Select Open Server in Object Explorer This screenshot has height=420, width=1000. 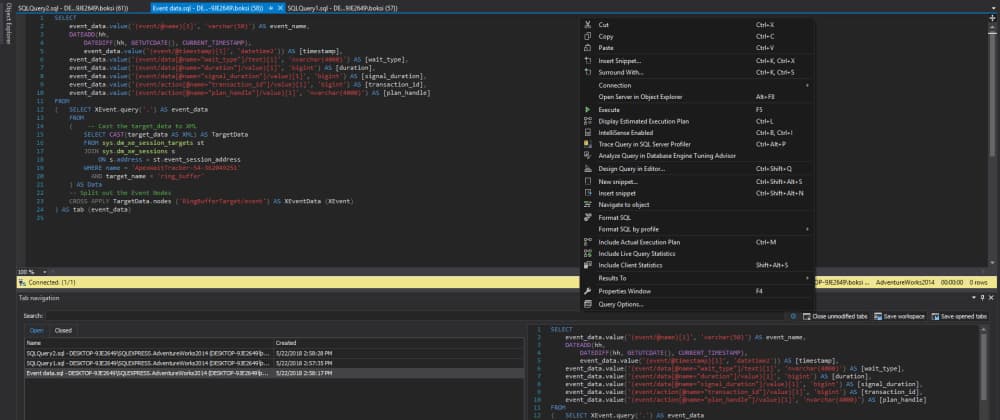coord(697,97)
